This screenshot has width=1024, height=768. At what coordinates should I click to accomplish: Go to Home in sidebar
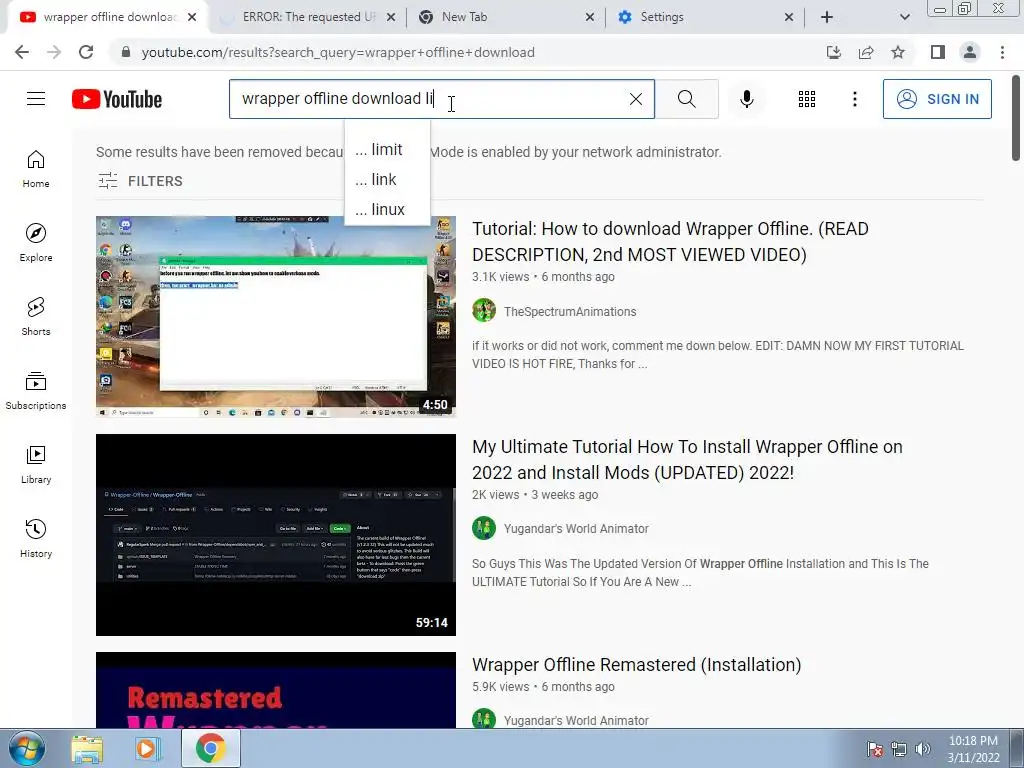(36, 169)
